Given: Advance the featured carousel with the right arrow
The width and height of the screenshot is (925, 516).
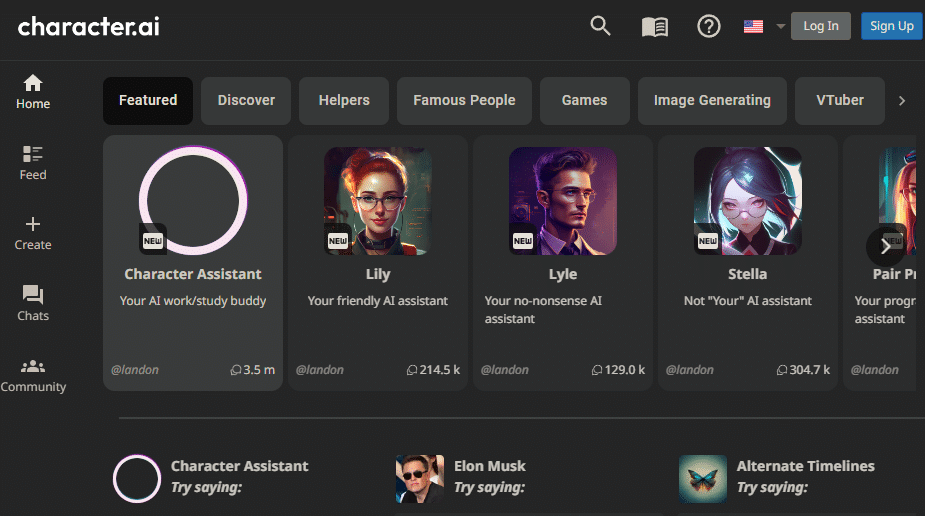Looking at the screenshot, I should point(885,247).
